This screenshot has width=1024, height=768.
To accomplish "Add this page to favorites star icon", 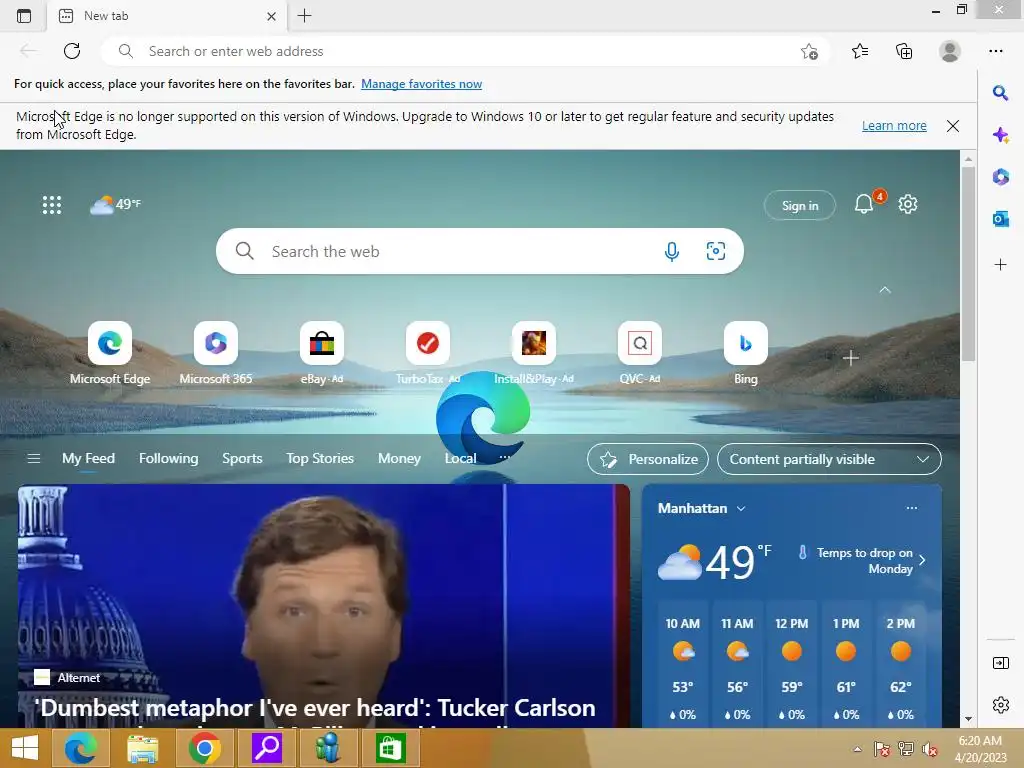I will click(x=809, y=52).
